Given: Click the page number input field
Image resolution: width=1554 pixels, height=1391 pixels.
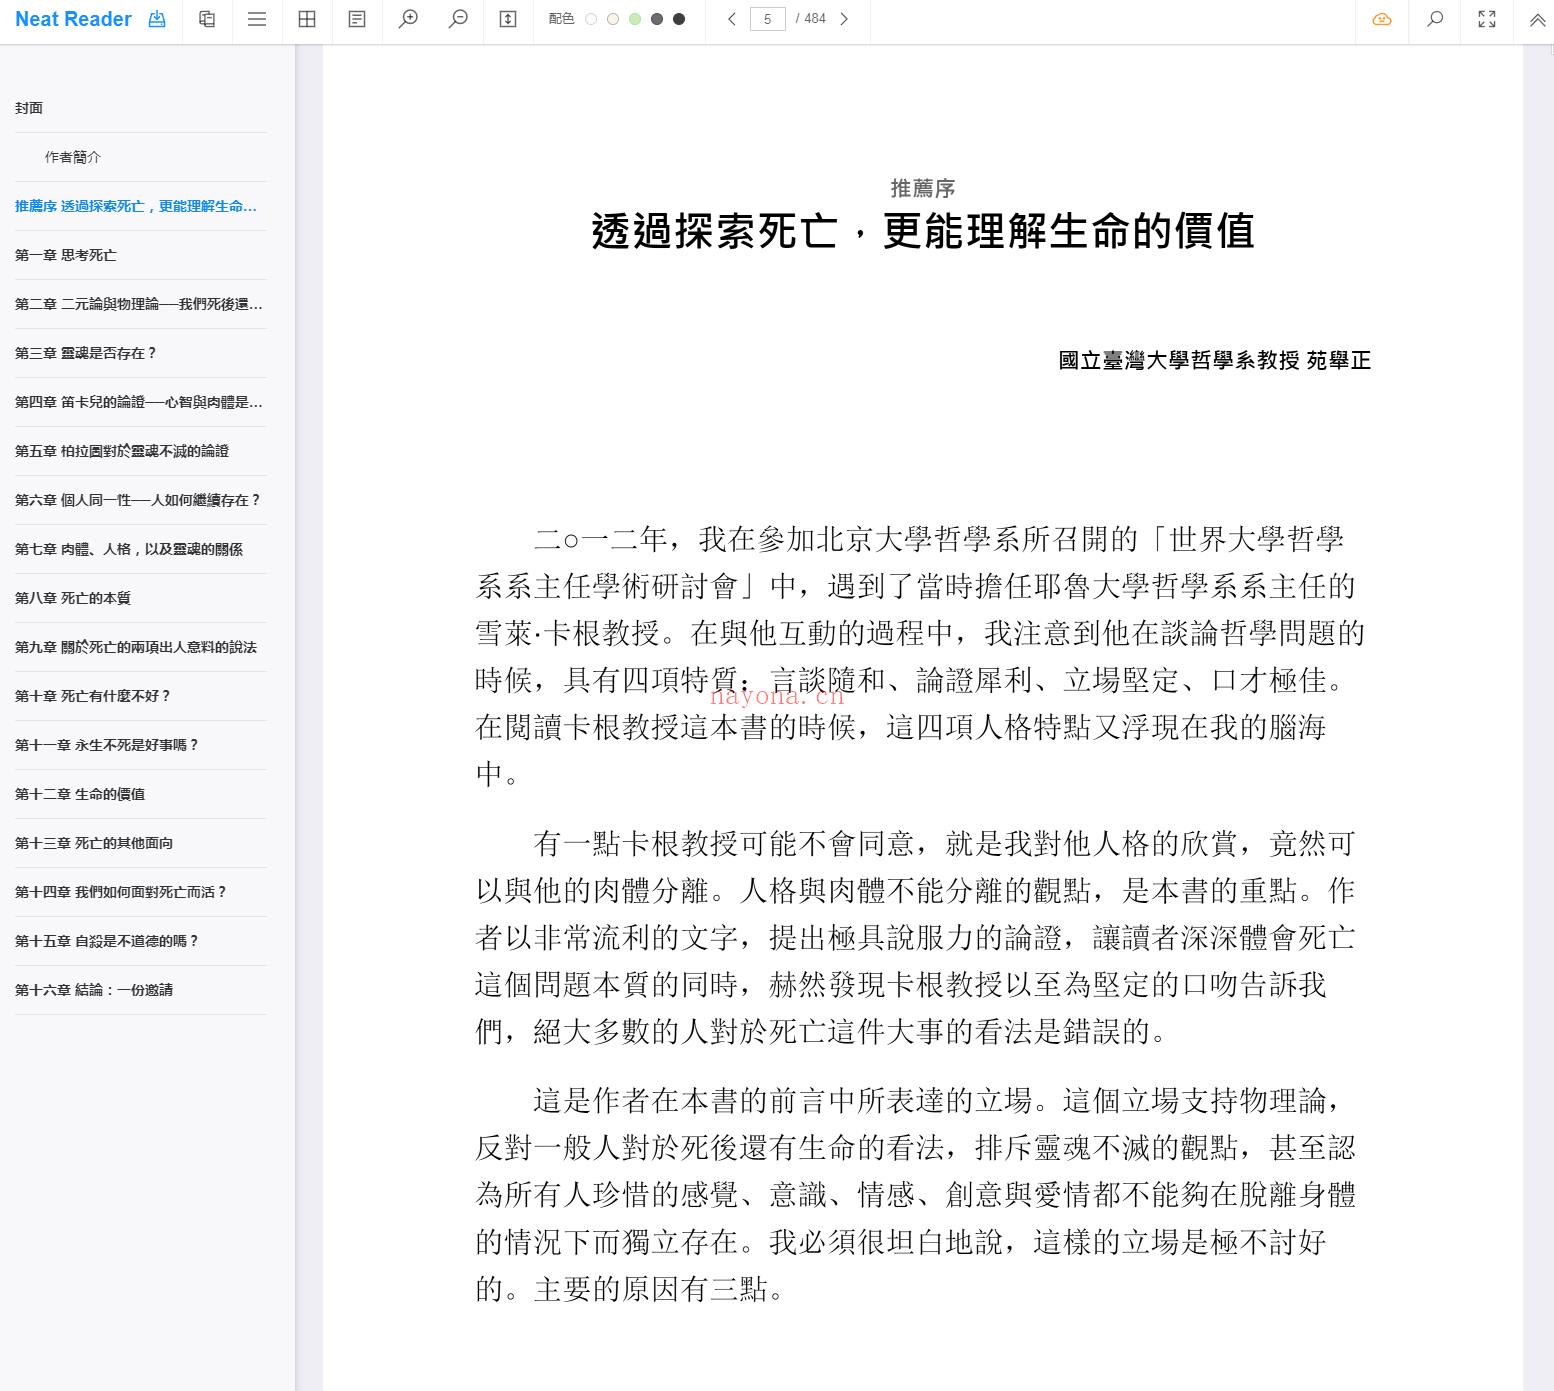Looking at the screenshot, I should 768,19.
